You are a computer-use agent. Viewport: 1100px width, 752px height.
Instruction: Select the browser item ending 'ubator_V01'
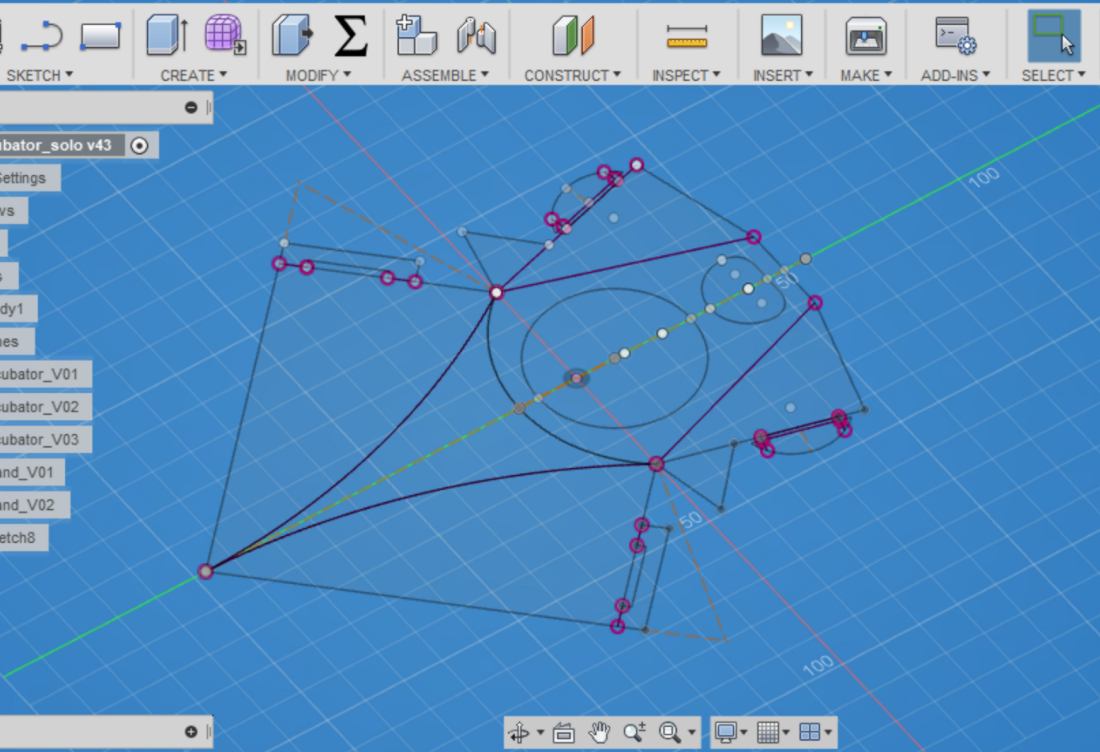(x=46, y=374)
